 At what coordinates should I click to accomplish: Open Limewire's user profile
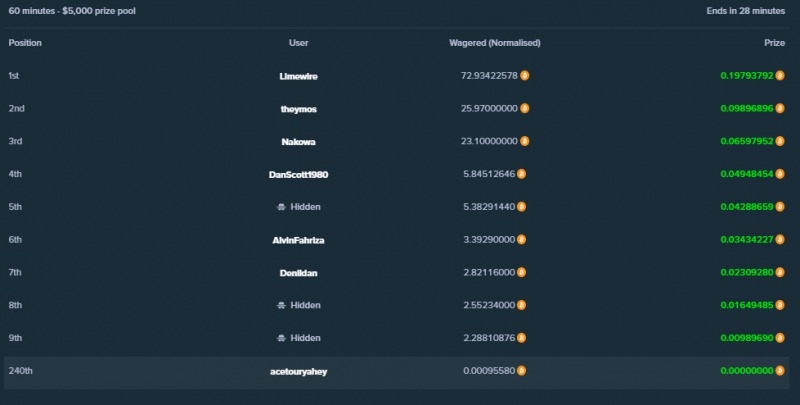pos(298,76)
